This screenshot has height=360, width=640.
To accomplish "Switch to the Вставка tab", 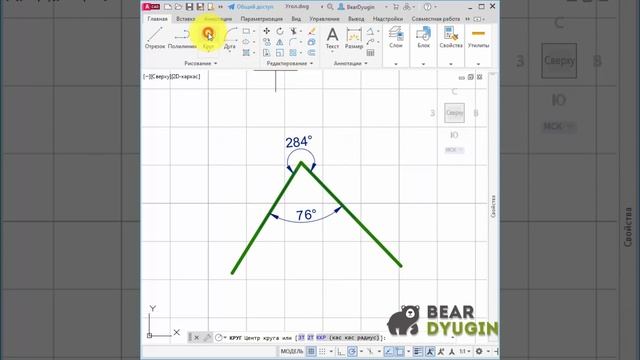I will (186, 19).
